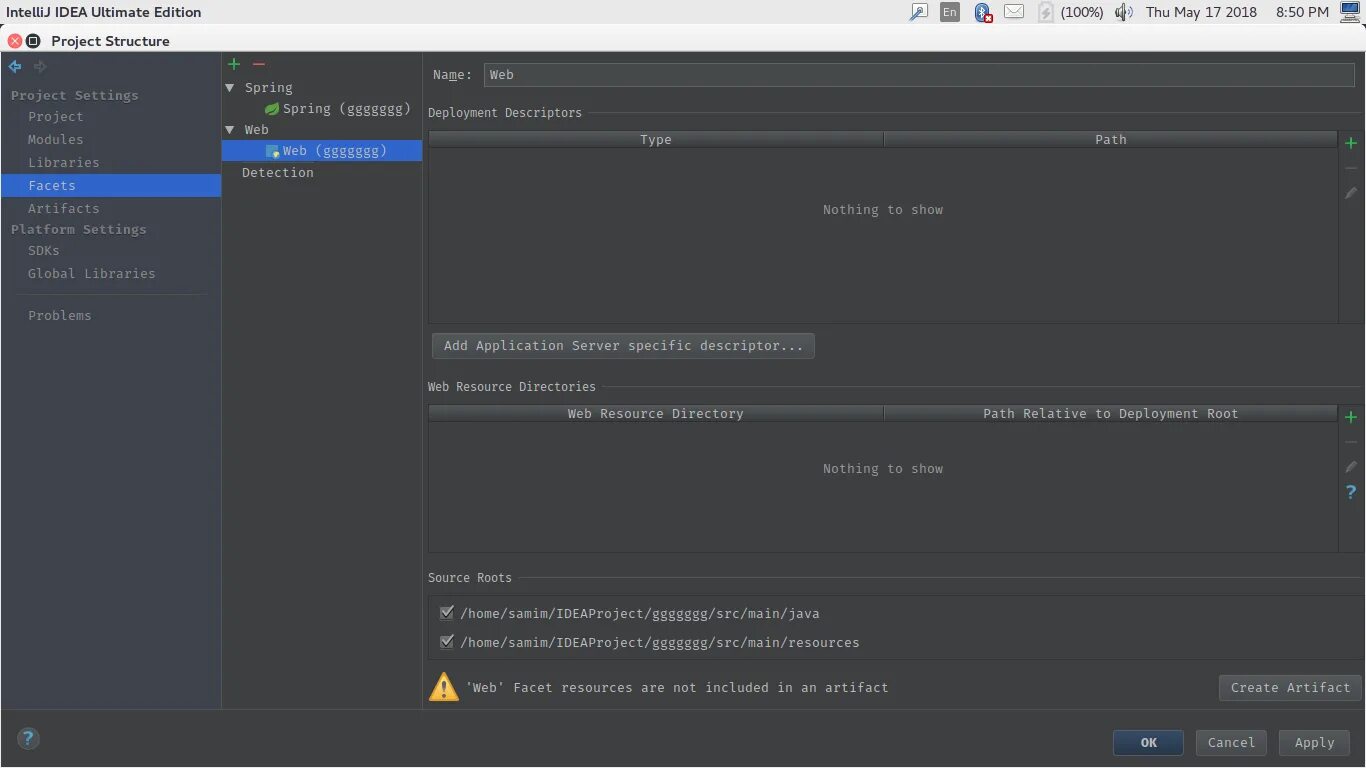Screen dimensions: 1366x768
Task: Focus the facet Name input field
Action: point(919,75)
